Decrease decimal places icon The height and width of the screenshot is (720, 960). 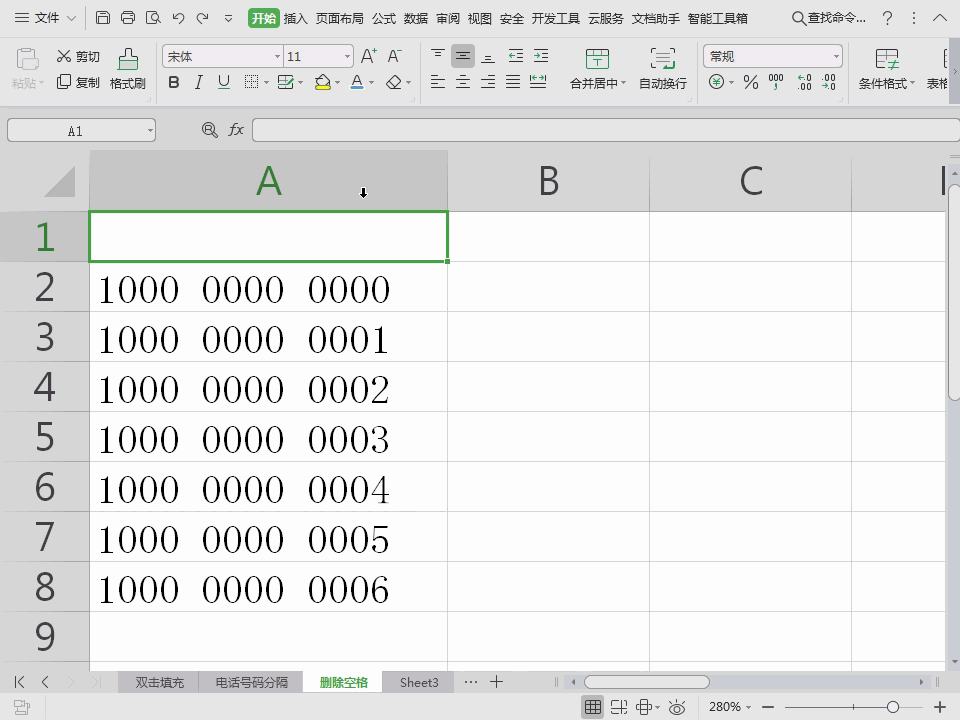[829, 82]
